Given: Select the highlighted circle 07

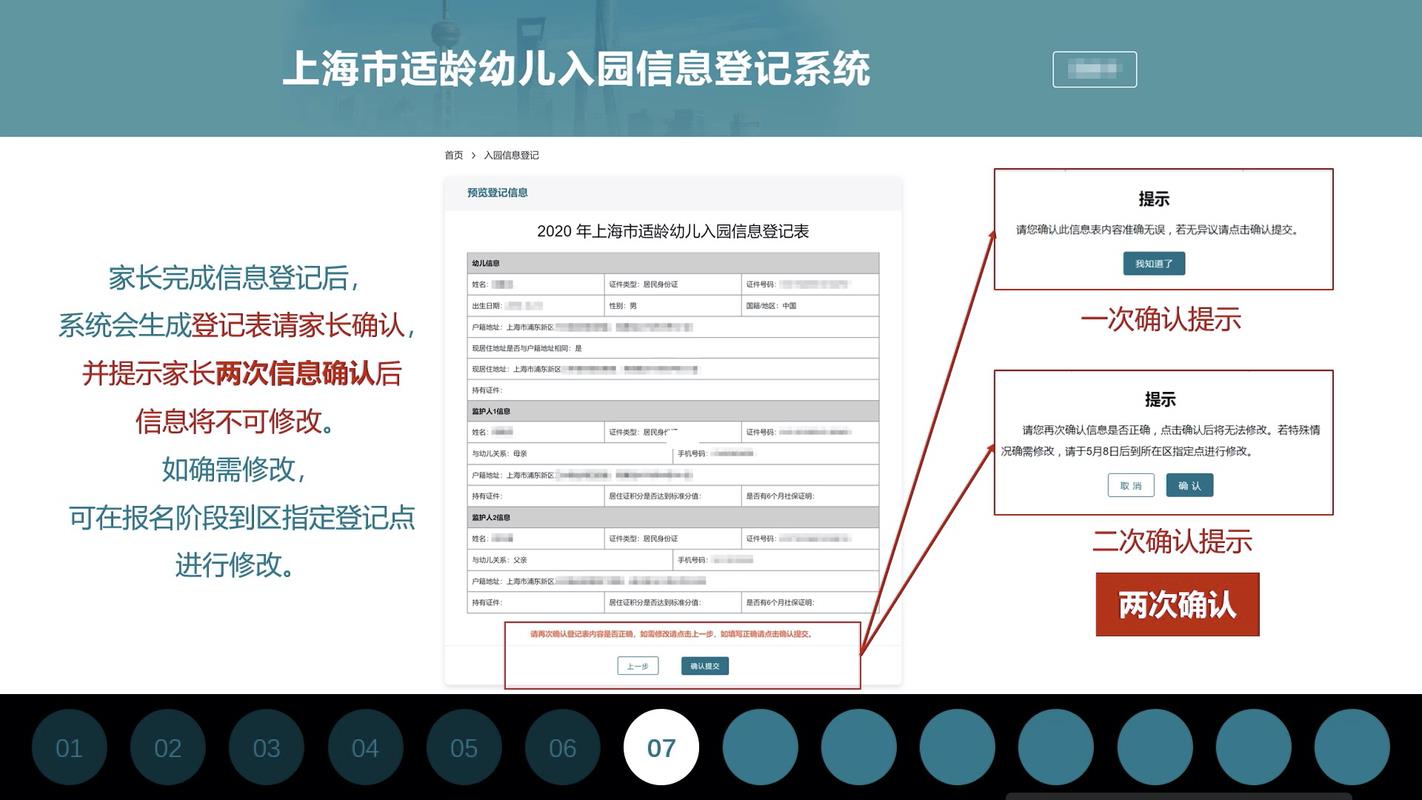Looking at the screenshot, I should 662,747.
